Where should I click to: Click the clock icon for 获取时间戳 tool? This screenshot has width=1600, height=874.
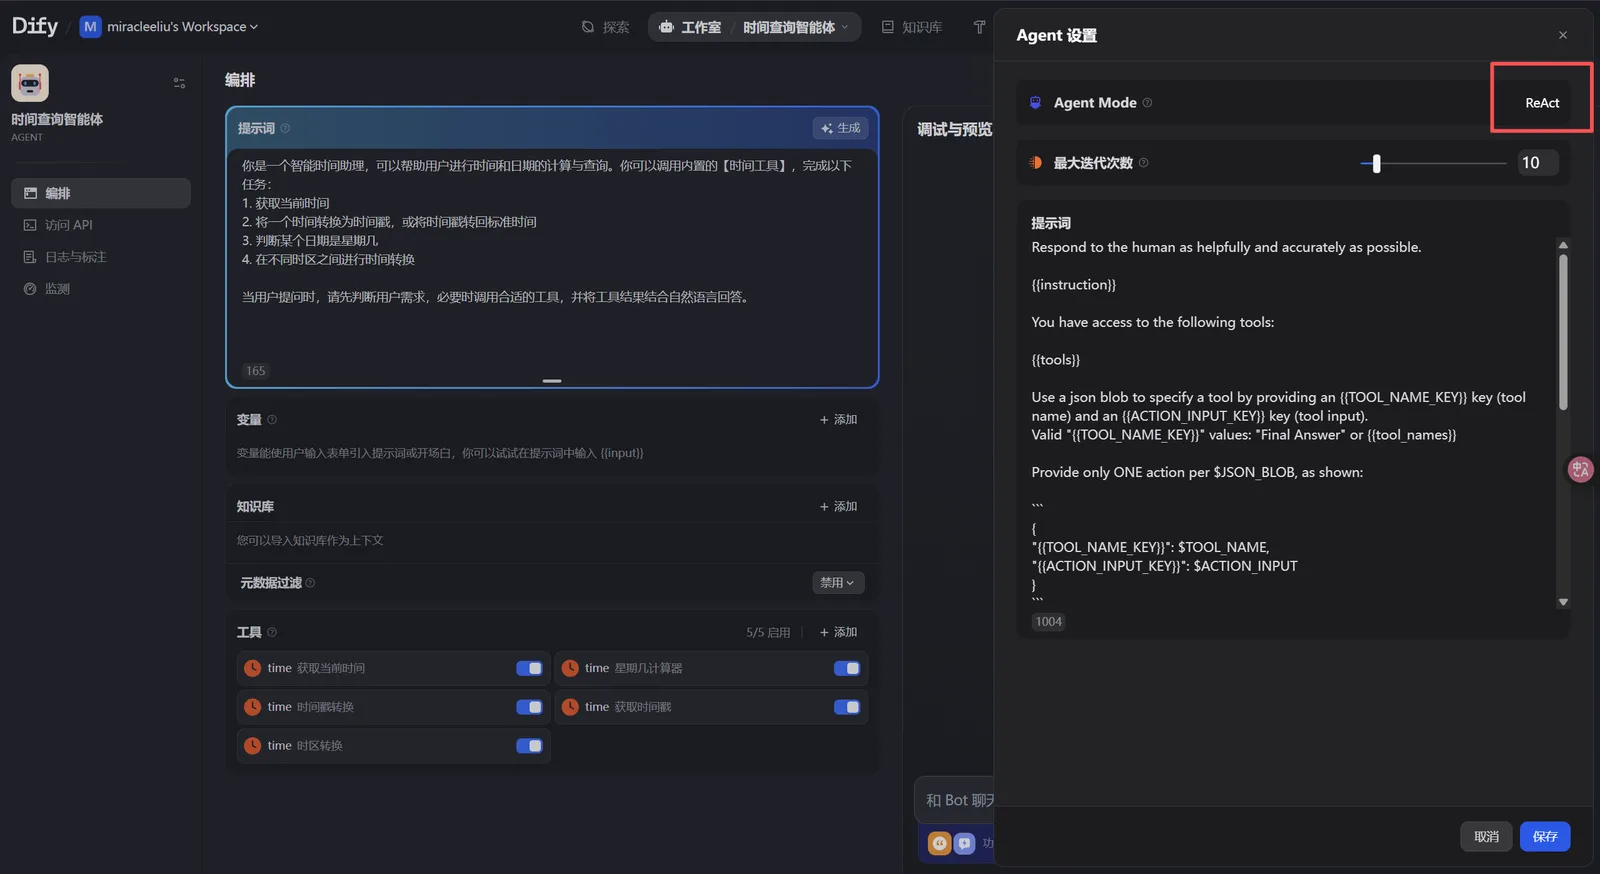570,707
